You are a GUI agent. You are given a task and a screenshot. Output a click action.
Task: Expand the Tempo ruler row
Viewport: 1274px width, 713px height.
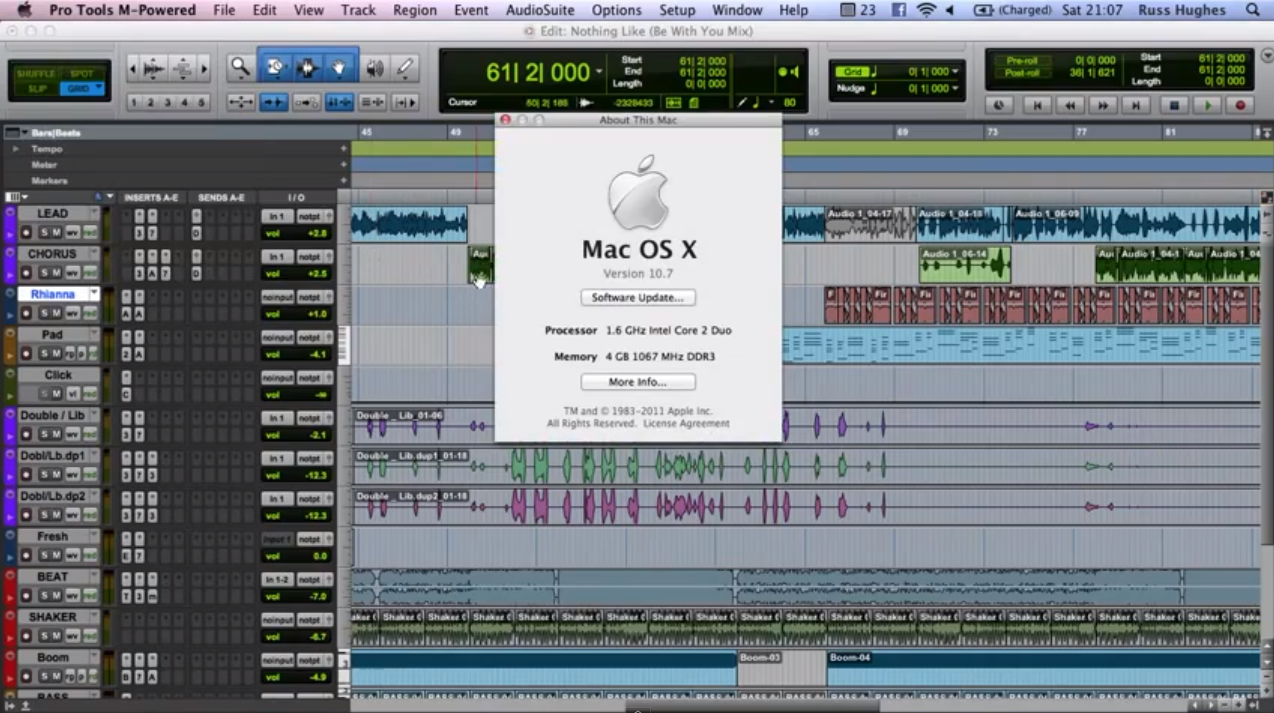point(16,148)
